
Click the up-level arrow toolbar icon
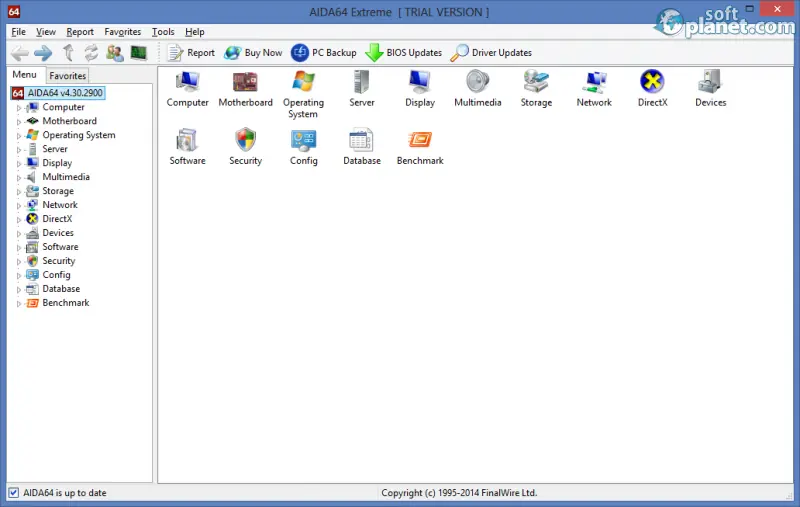pos(68,53)
